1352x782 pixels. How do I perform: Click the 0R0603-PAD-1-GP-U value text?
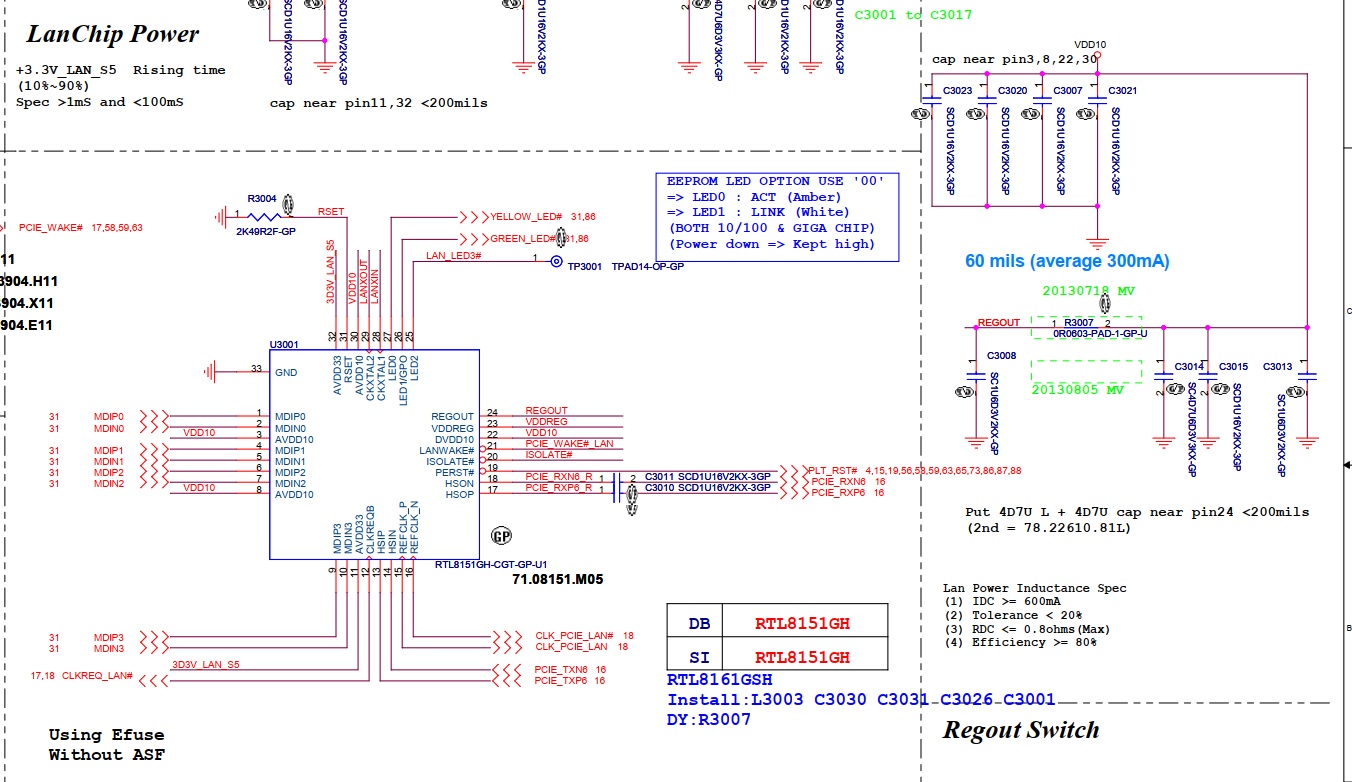click(x=1099, y=333)
